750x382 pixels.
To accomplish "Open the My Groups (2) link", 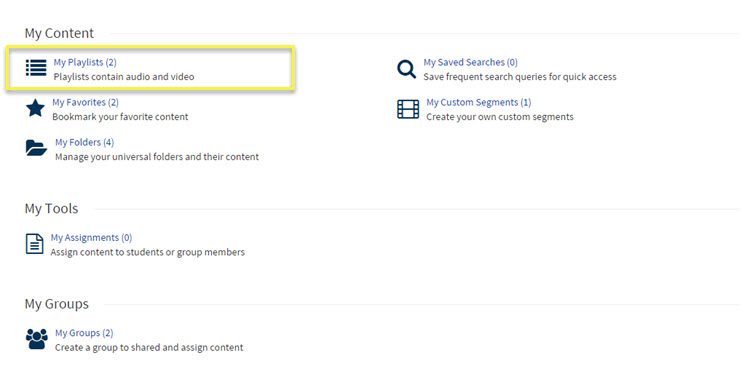I will [x=84, y=333].
